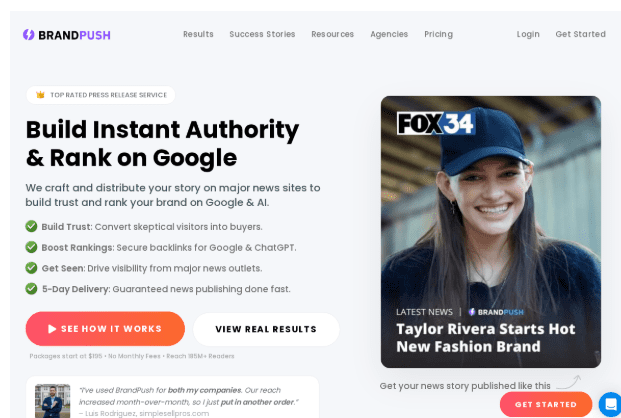Click Get Started in the top navigation

[580, 34]
